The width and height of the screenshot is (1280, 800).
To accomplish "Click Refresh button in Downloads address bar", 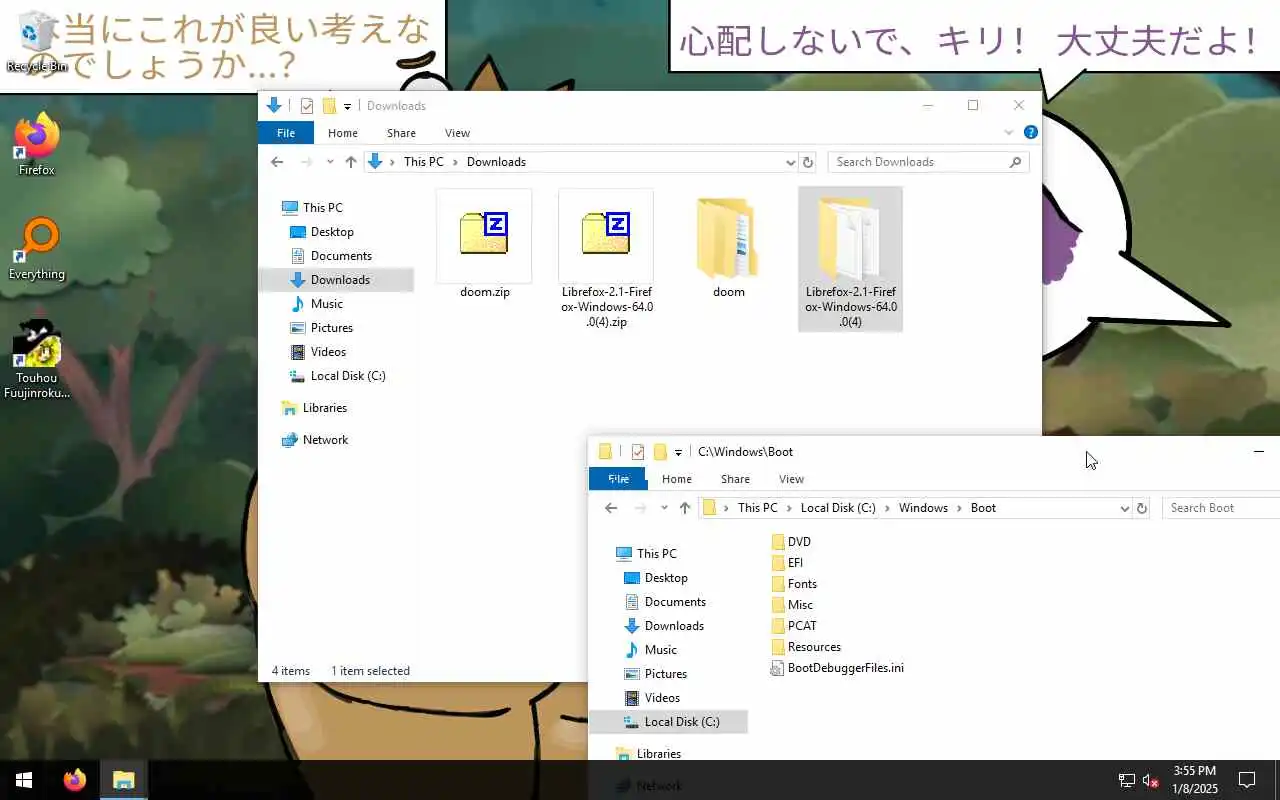I will click(x=808, y=162).
